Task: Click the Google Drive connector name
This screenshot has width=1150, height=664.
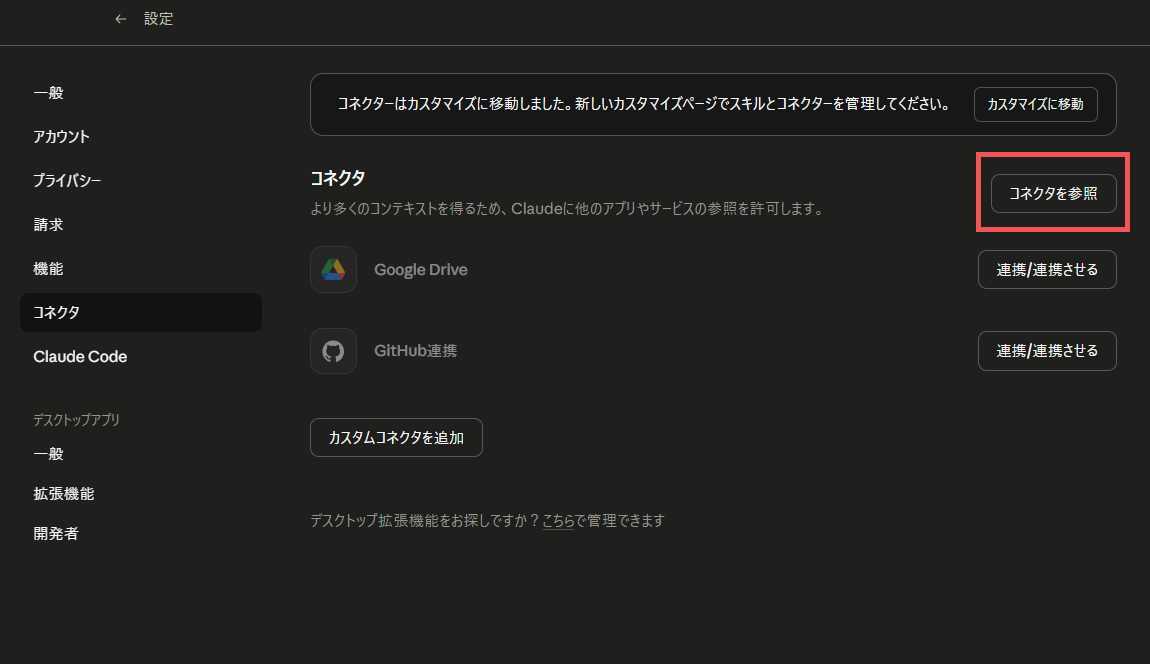Action: (x=420, y=270)
